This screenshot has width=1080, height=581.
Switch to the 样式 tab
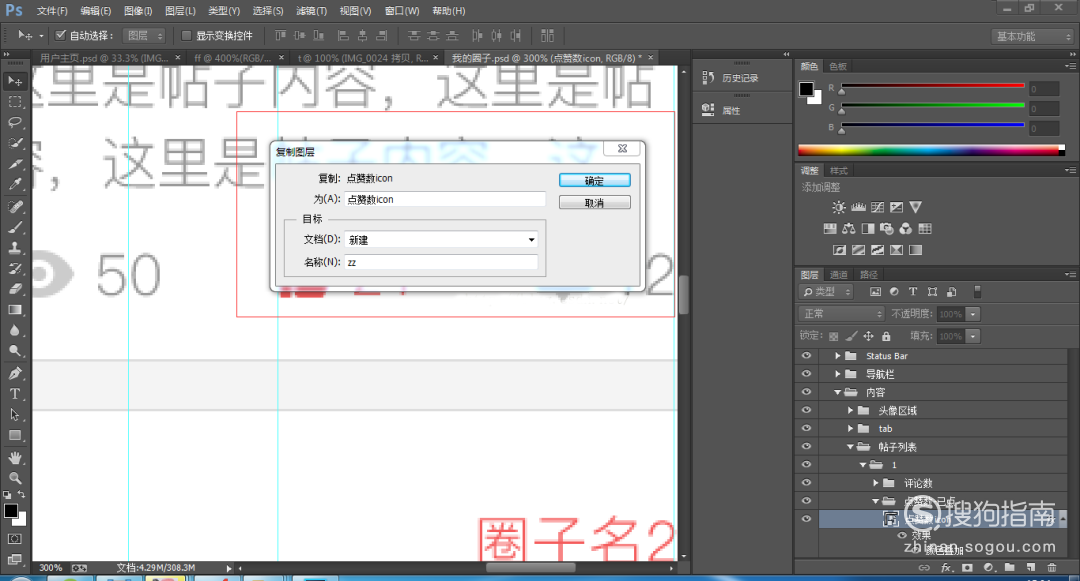point(838,171)
